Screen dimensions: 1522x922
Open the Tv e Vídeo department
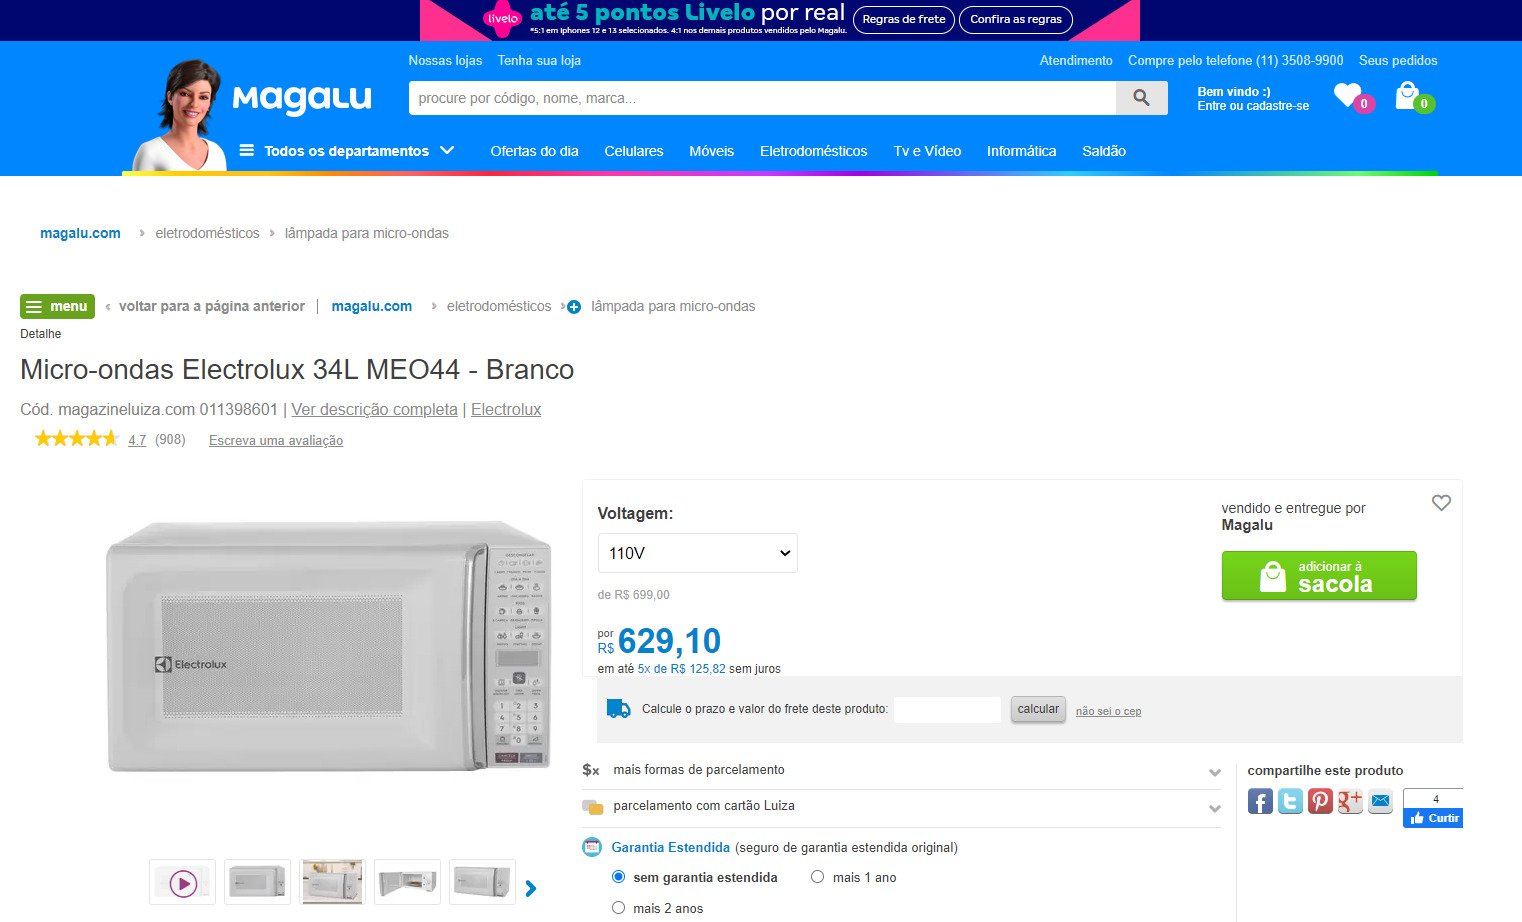[x=927, y=151]
